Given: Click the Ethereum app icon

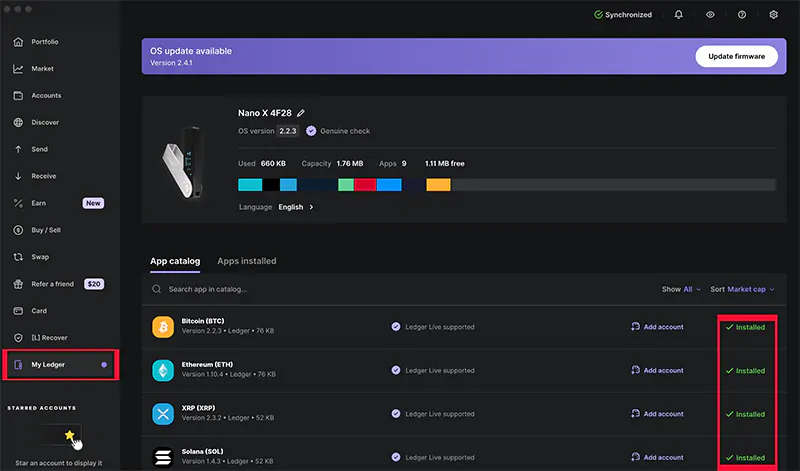Looking at the screenshot, I should [164, 370].
